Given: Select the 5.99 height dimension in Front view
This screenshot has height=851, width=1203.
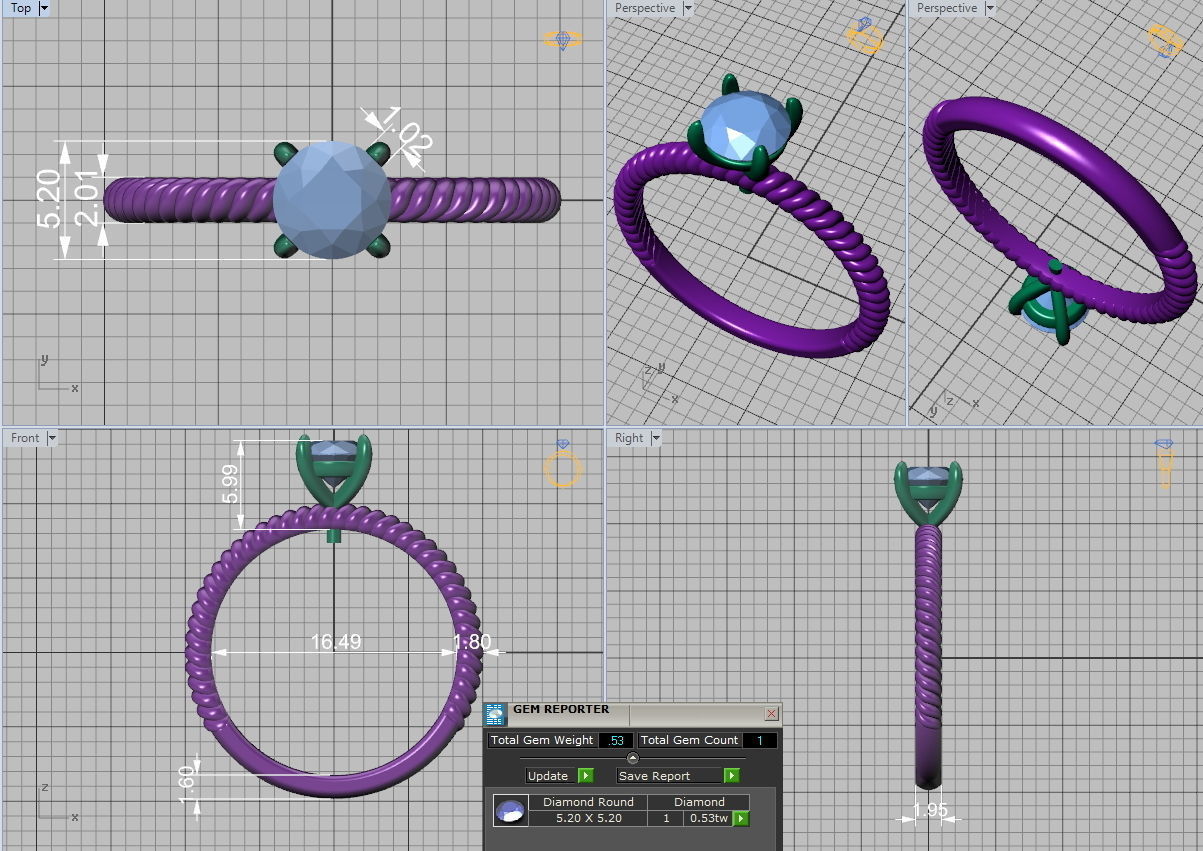Looking at the screenshot, I should [x=231, y=485].
